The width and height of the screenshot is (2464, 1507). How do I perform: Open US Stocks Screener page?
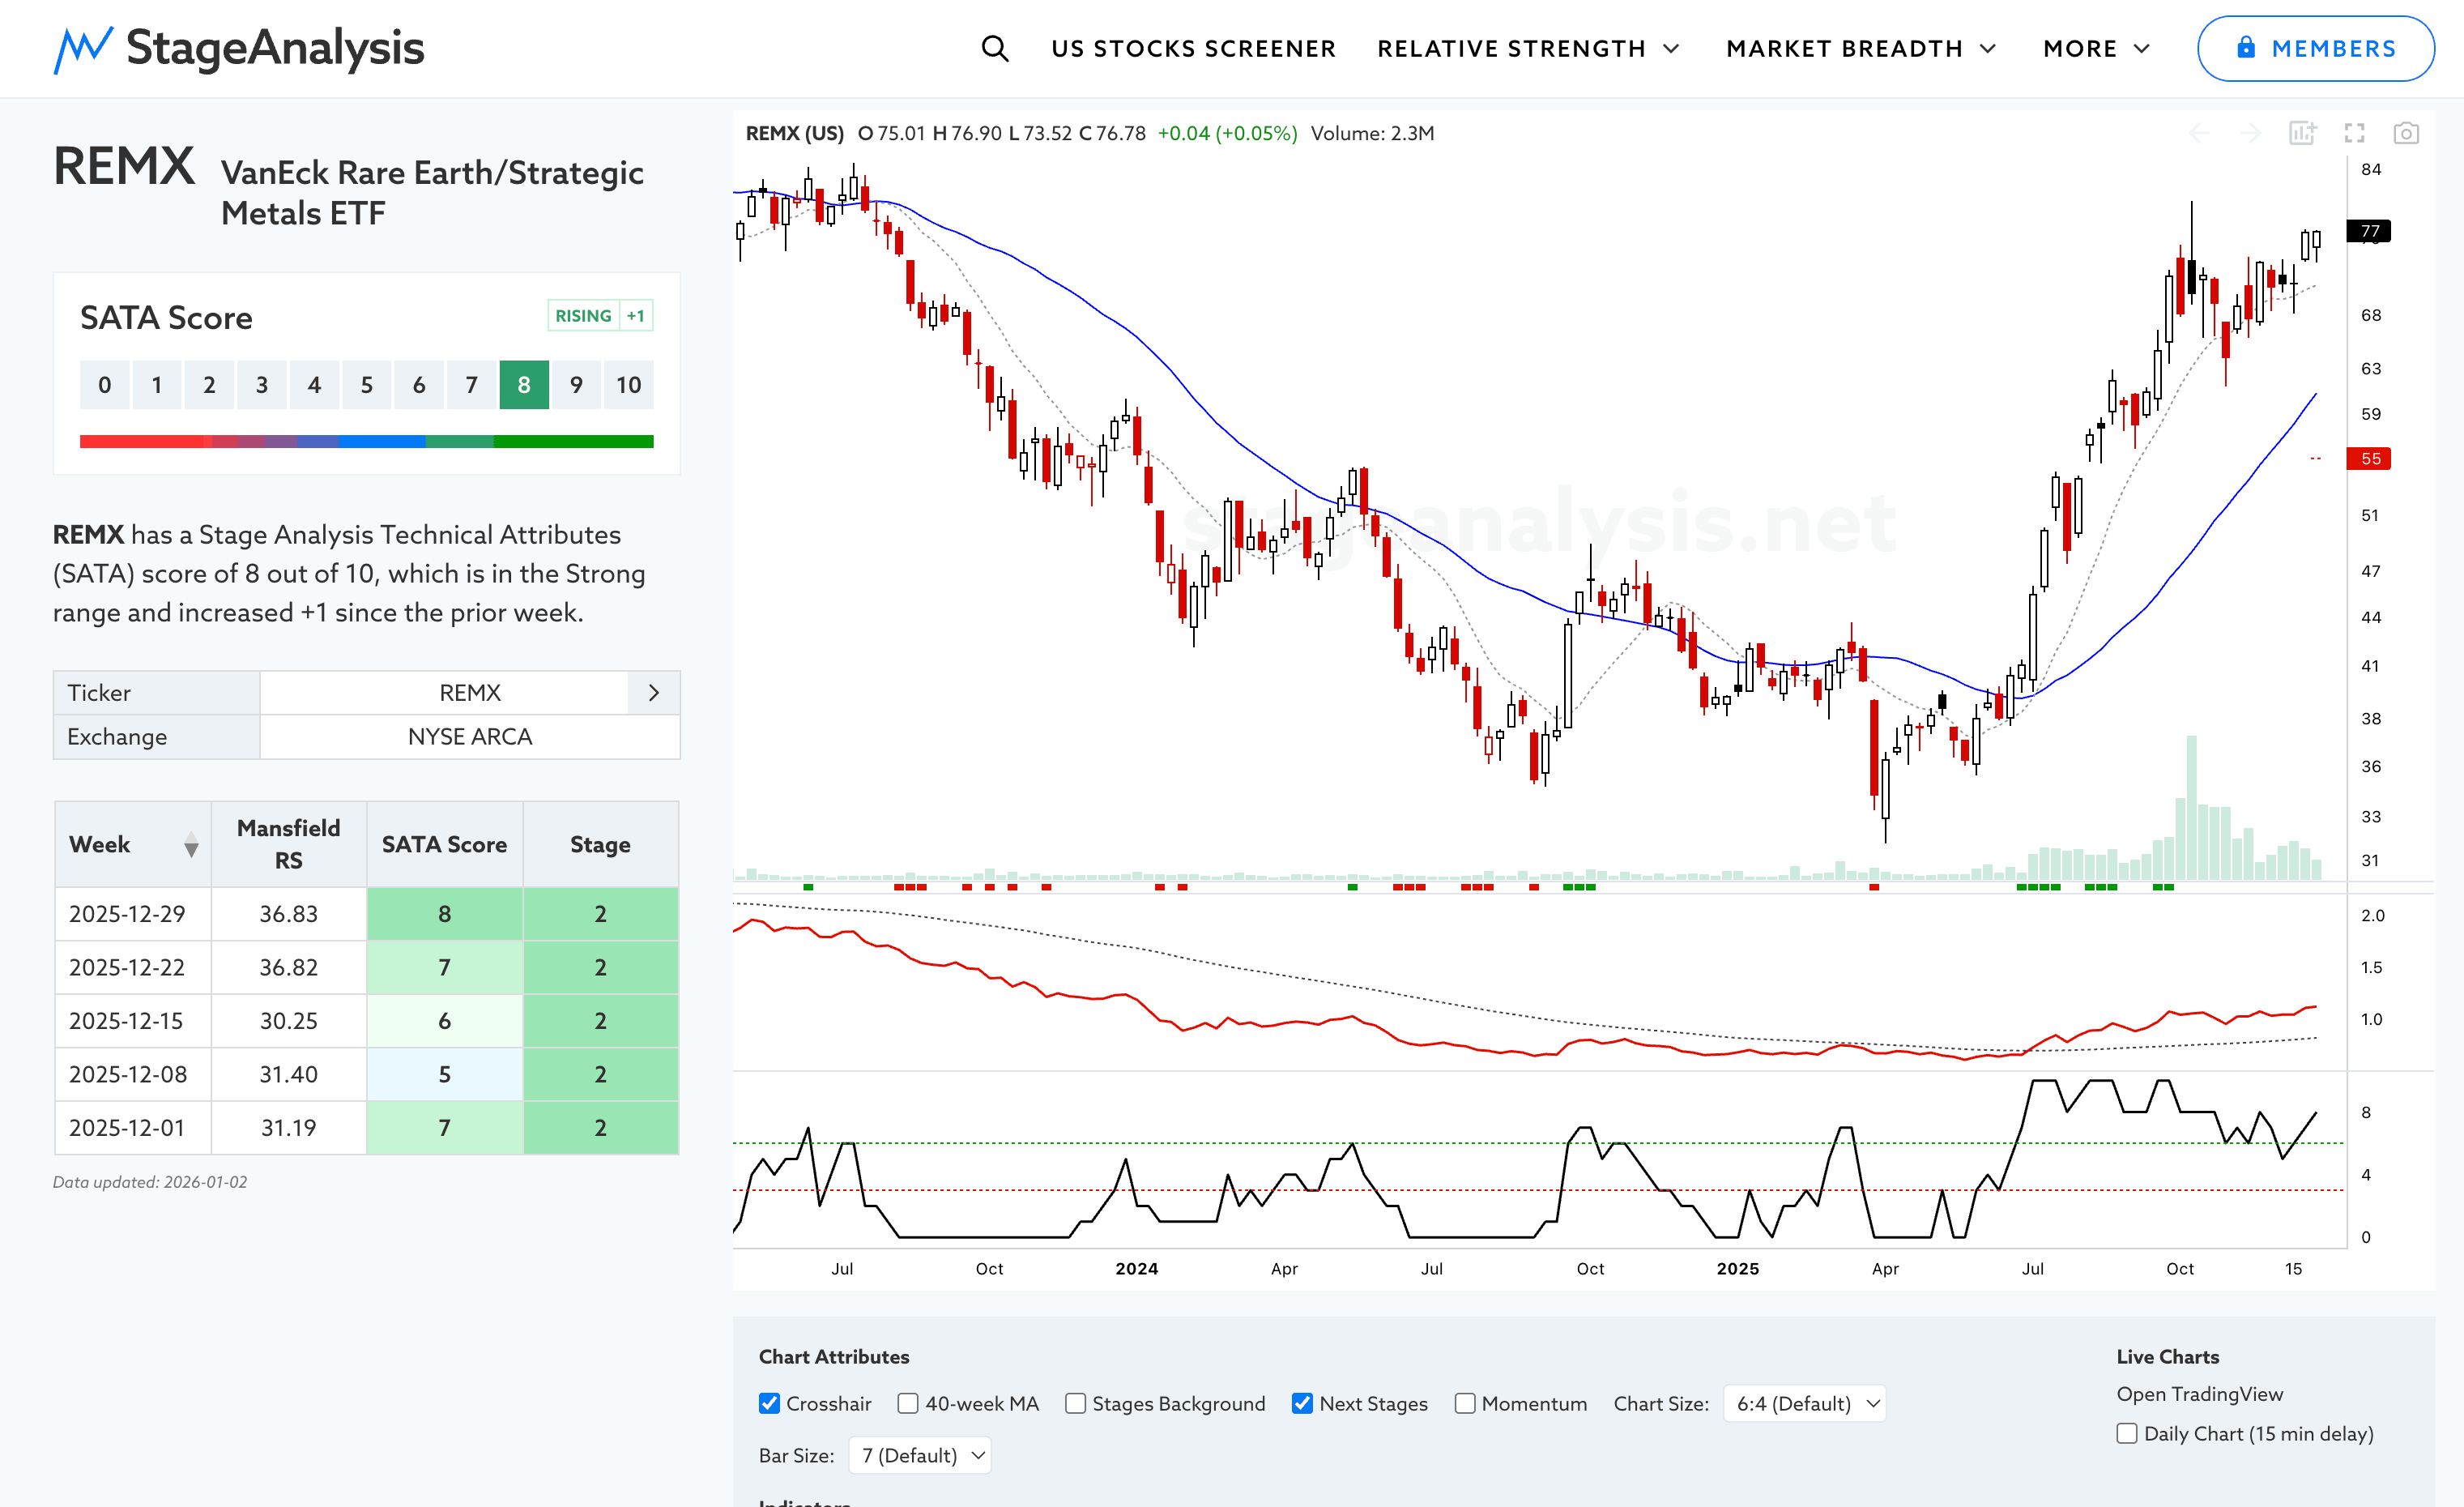(1193, 48)
